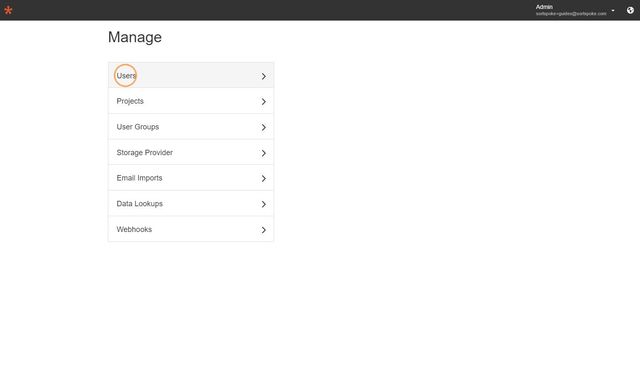This screenshot has height=378, width=640.
Task: Click the chevron beside Webhooks
Action: [264, 230]
